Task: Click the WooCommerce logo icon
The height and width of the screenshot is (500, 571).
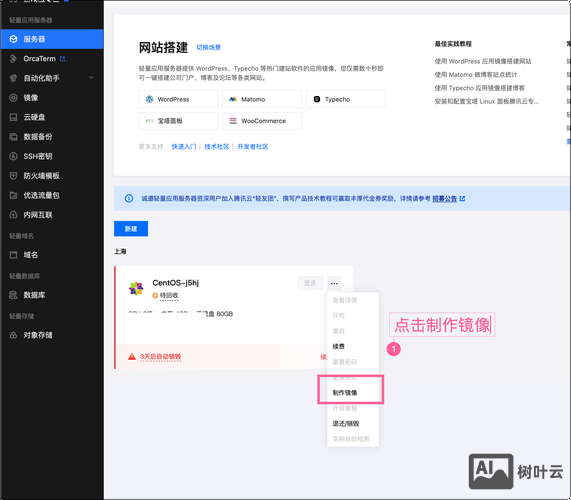Action: 233,121
